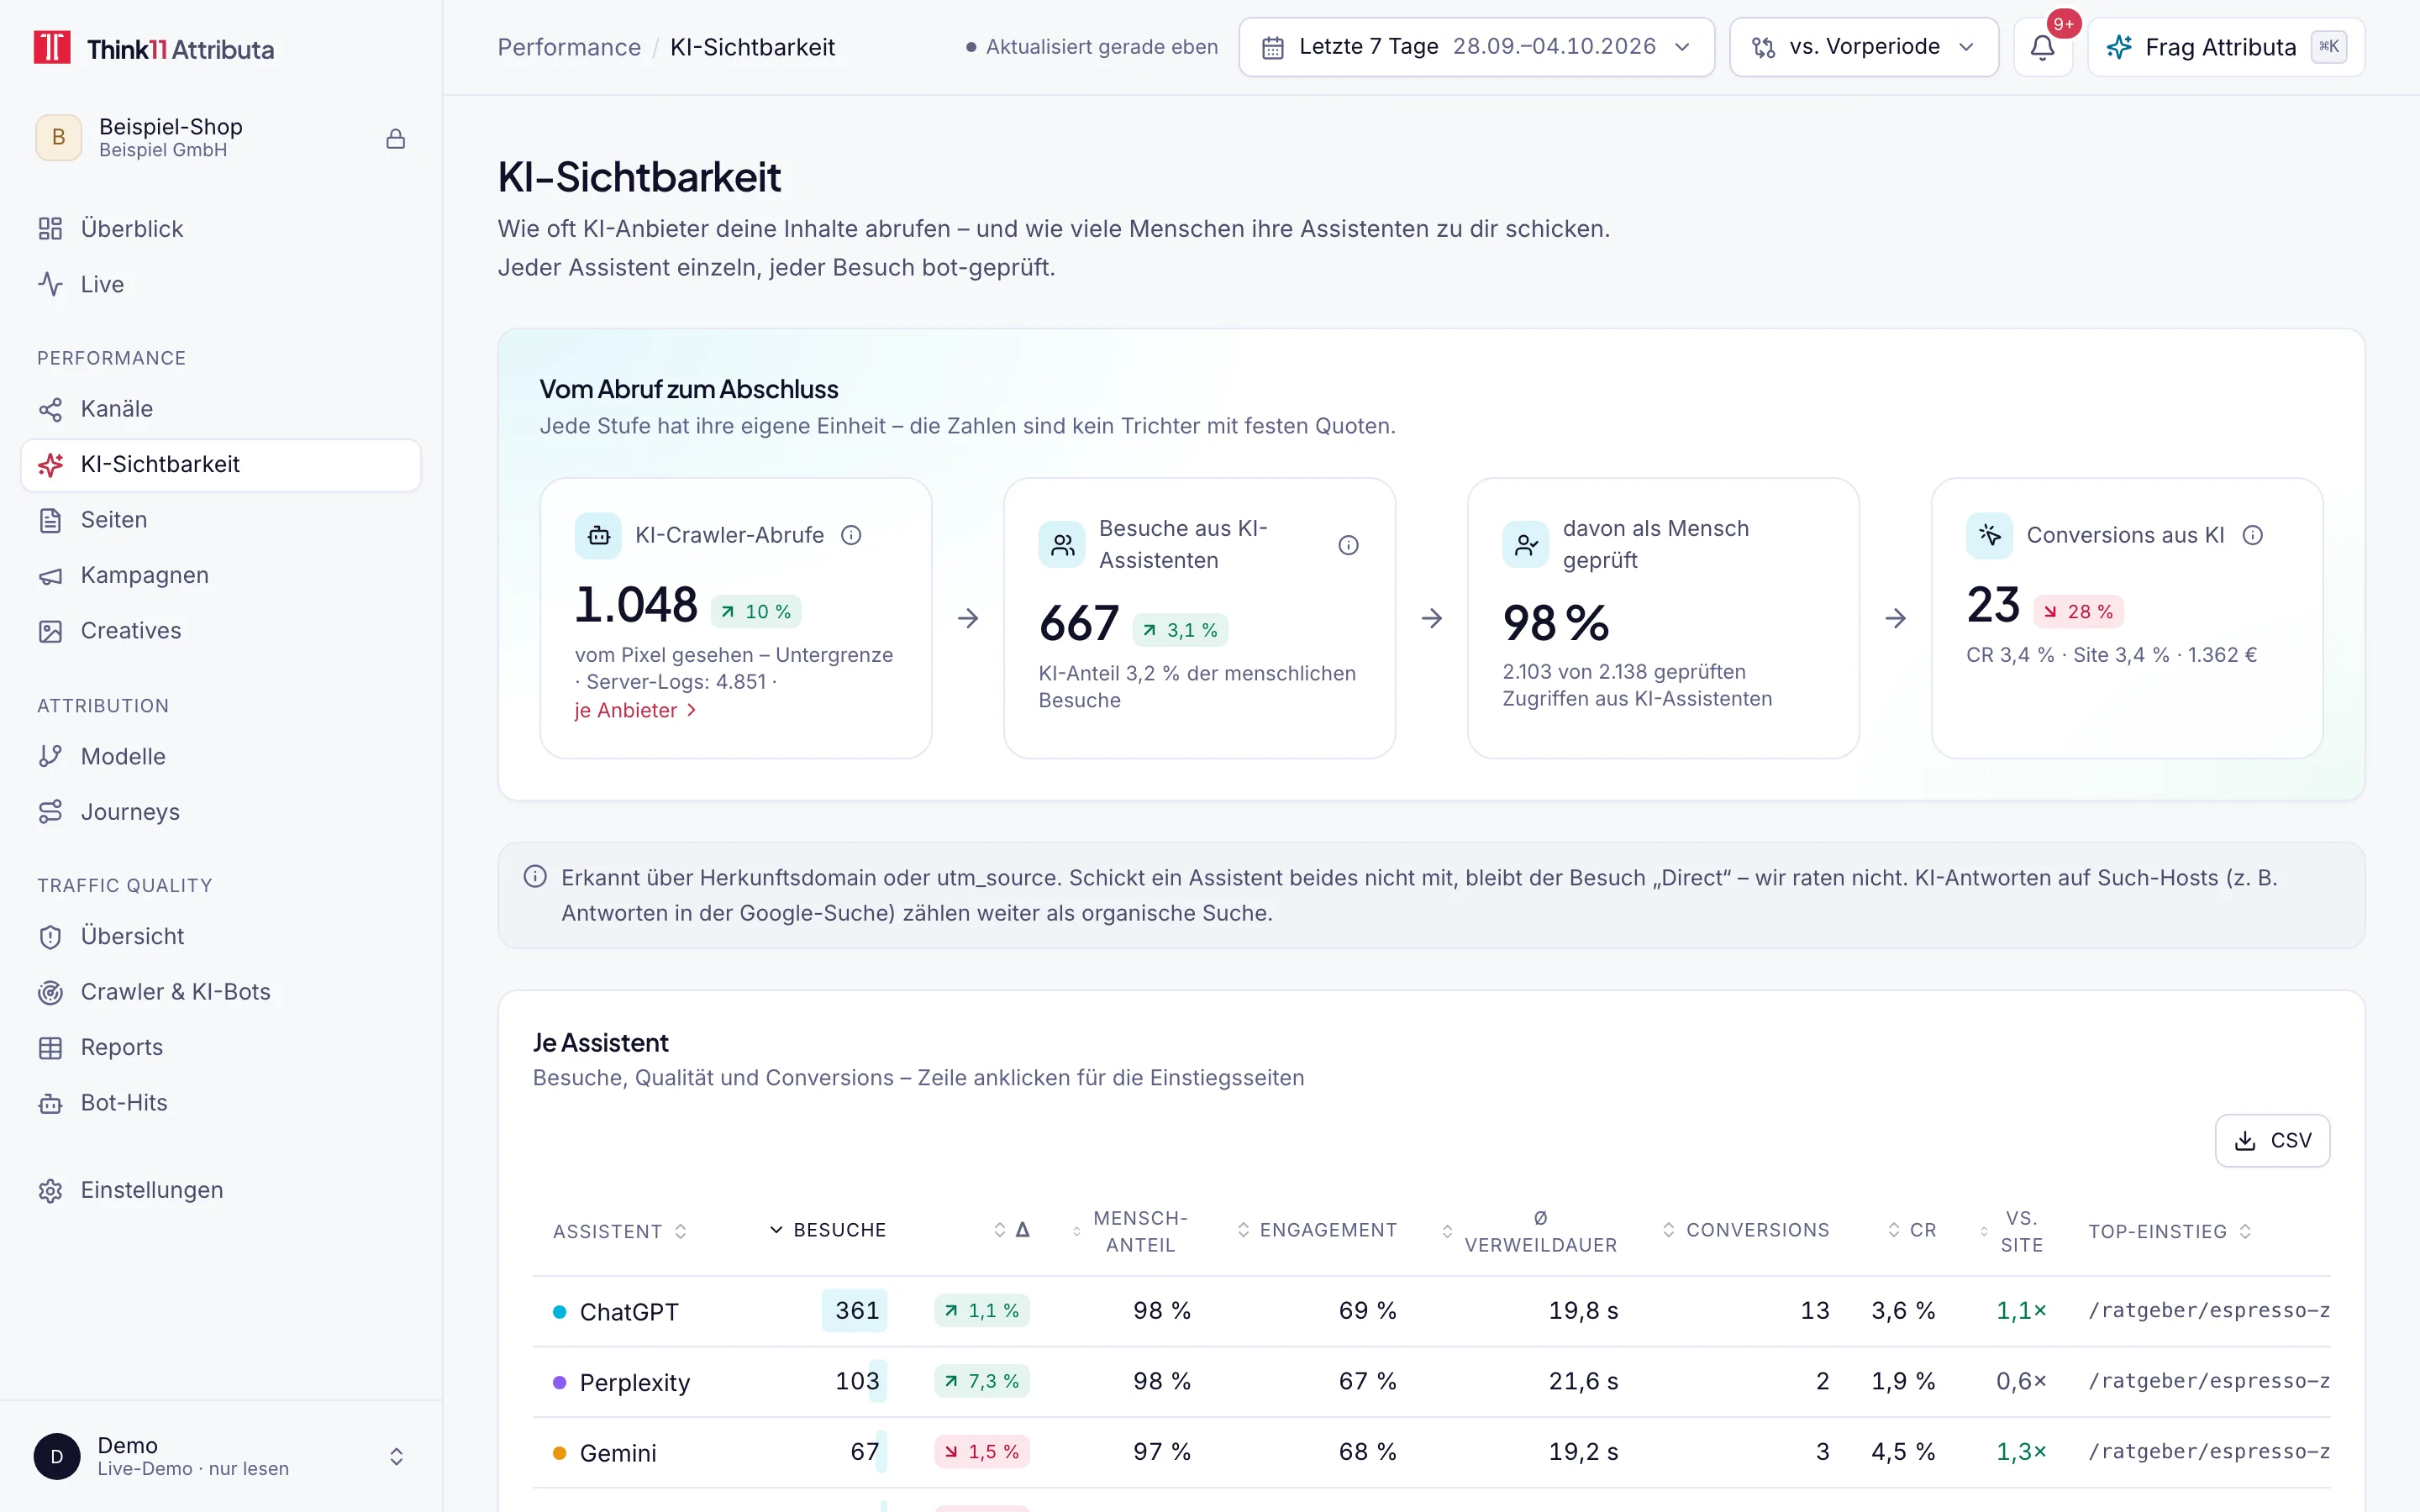Sort table by Assistent column
Screen dimensions: 2420x1512
(620, 1231)
